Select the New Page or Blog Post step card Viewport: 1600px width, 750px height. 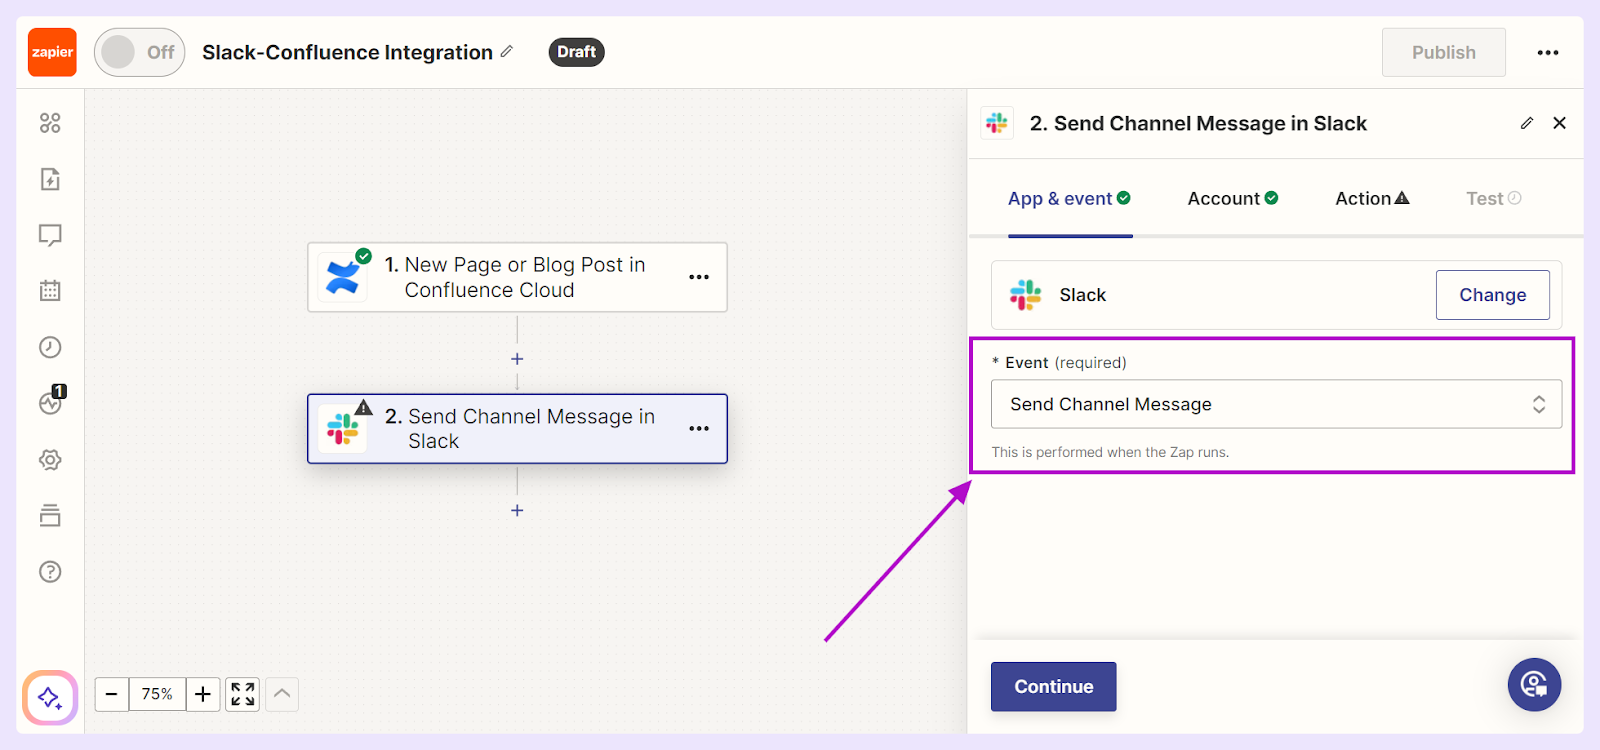pyautogui.click(x=517, y=277)
